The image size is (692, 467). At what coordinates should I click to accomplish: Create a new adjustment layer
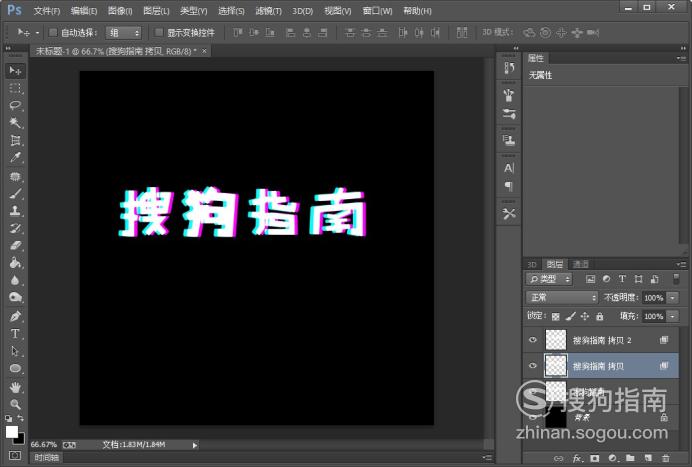point(612,458)
